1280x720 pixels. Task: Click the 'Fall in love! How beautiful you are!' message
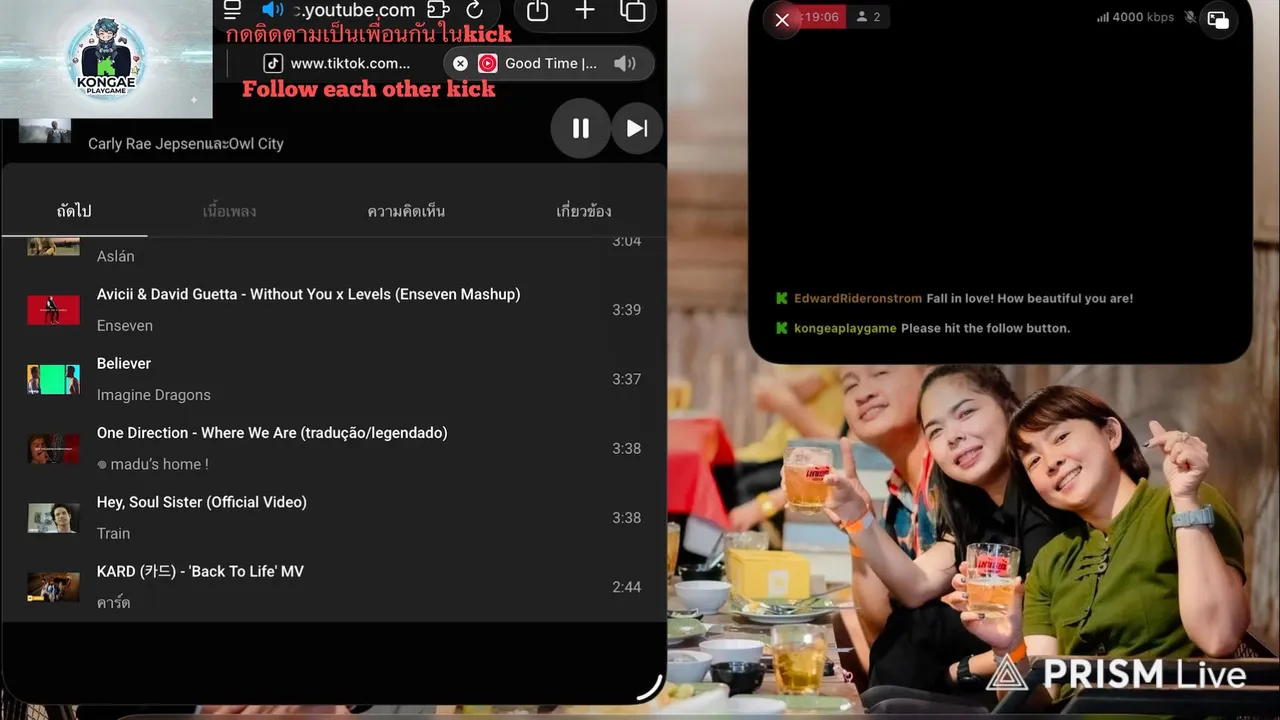[x=1030, y=298]
